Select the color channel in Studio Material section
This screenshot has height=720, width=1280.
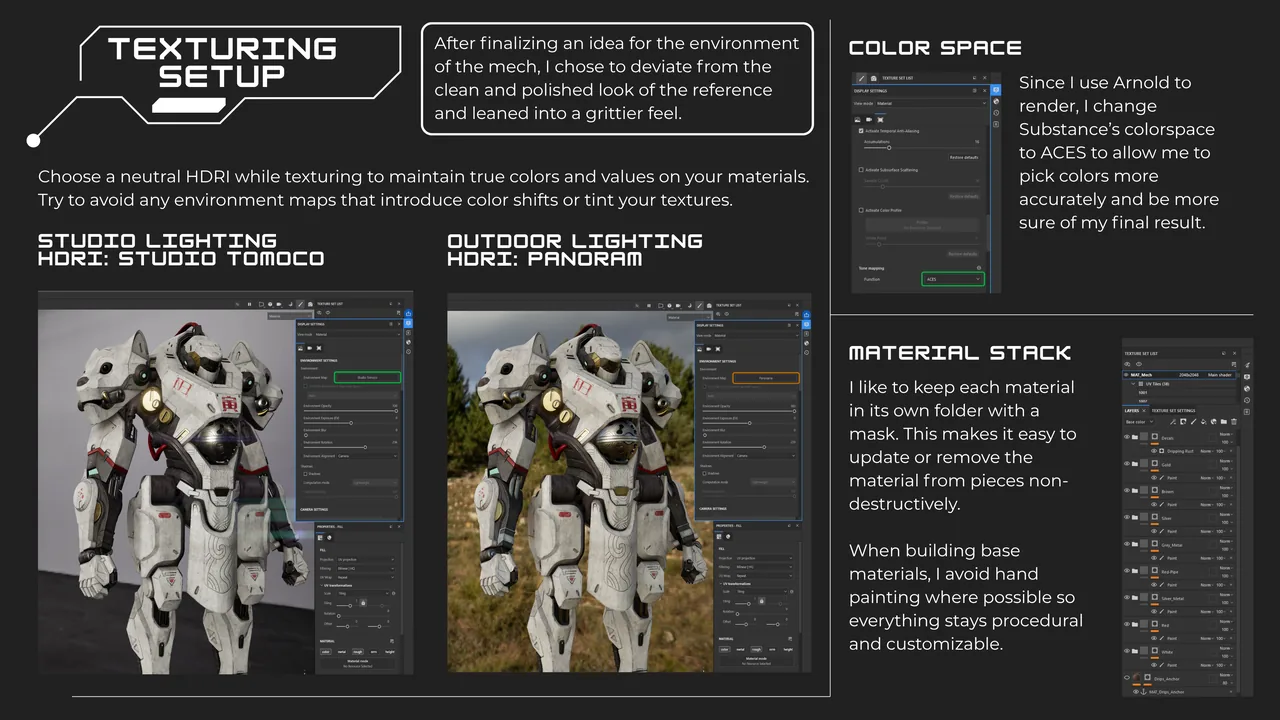326,652
